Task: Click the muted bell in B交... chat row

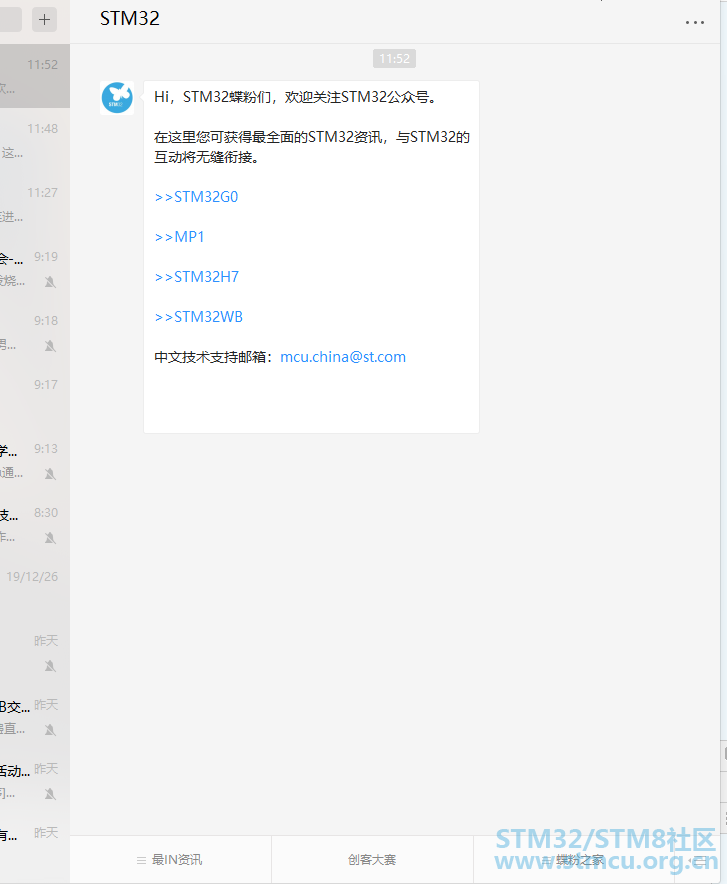Action: [50, 730]
